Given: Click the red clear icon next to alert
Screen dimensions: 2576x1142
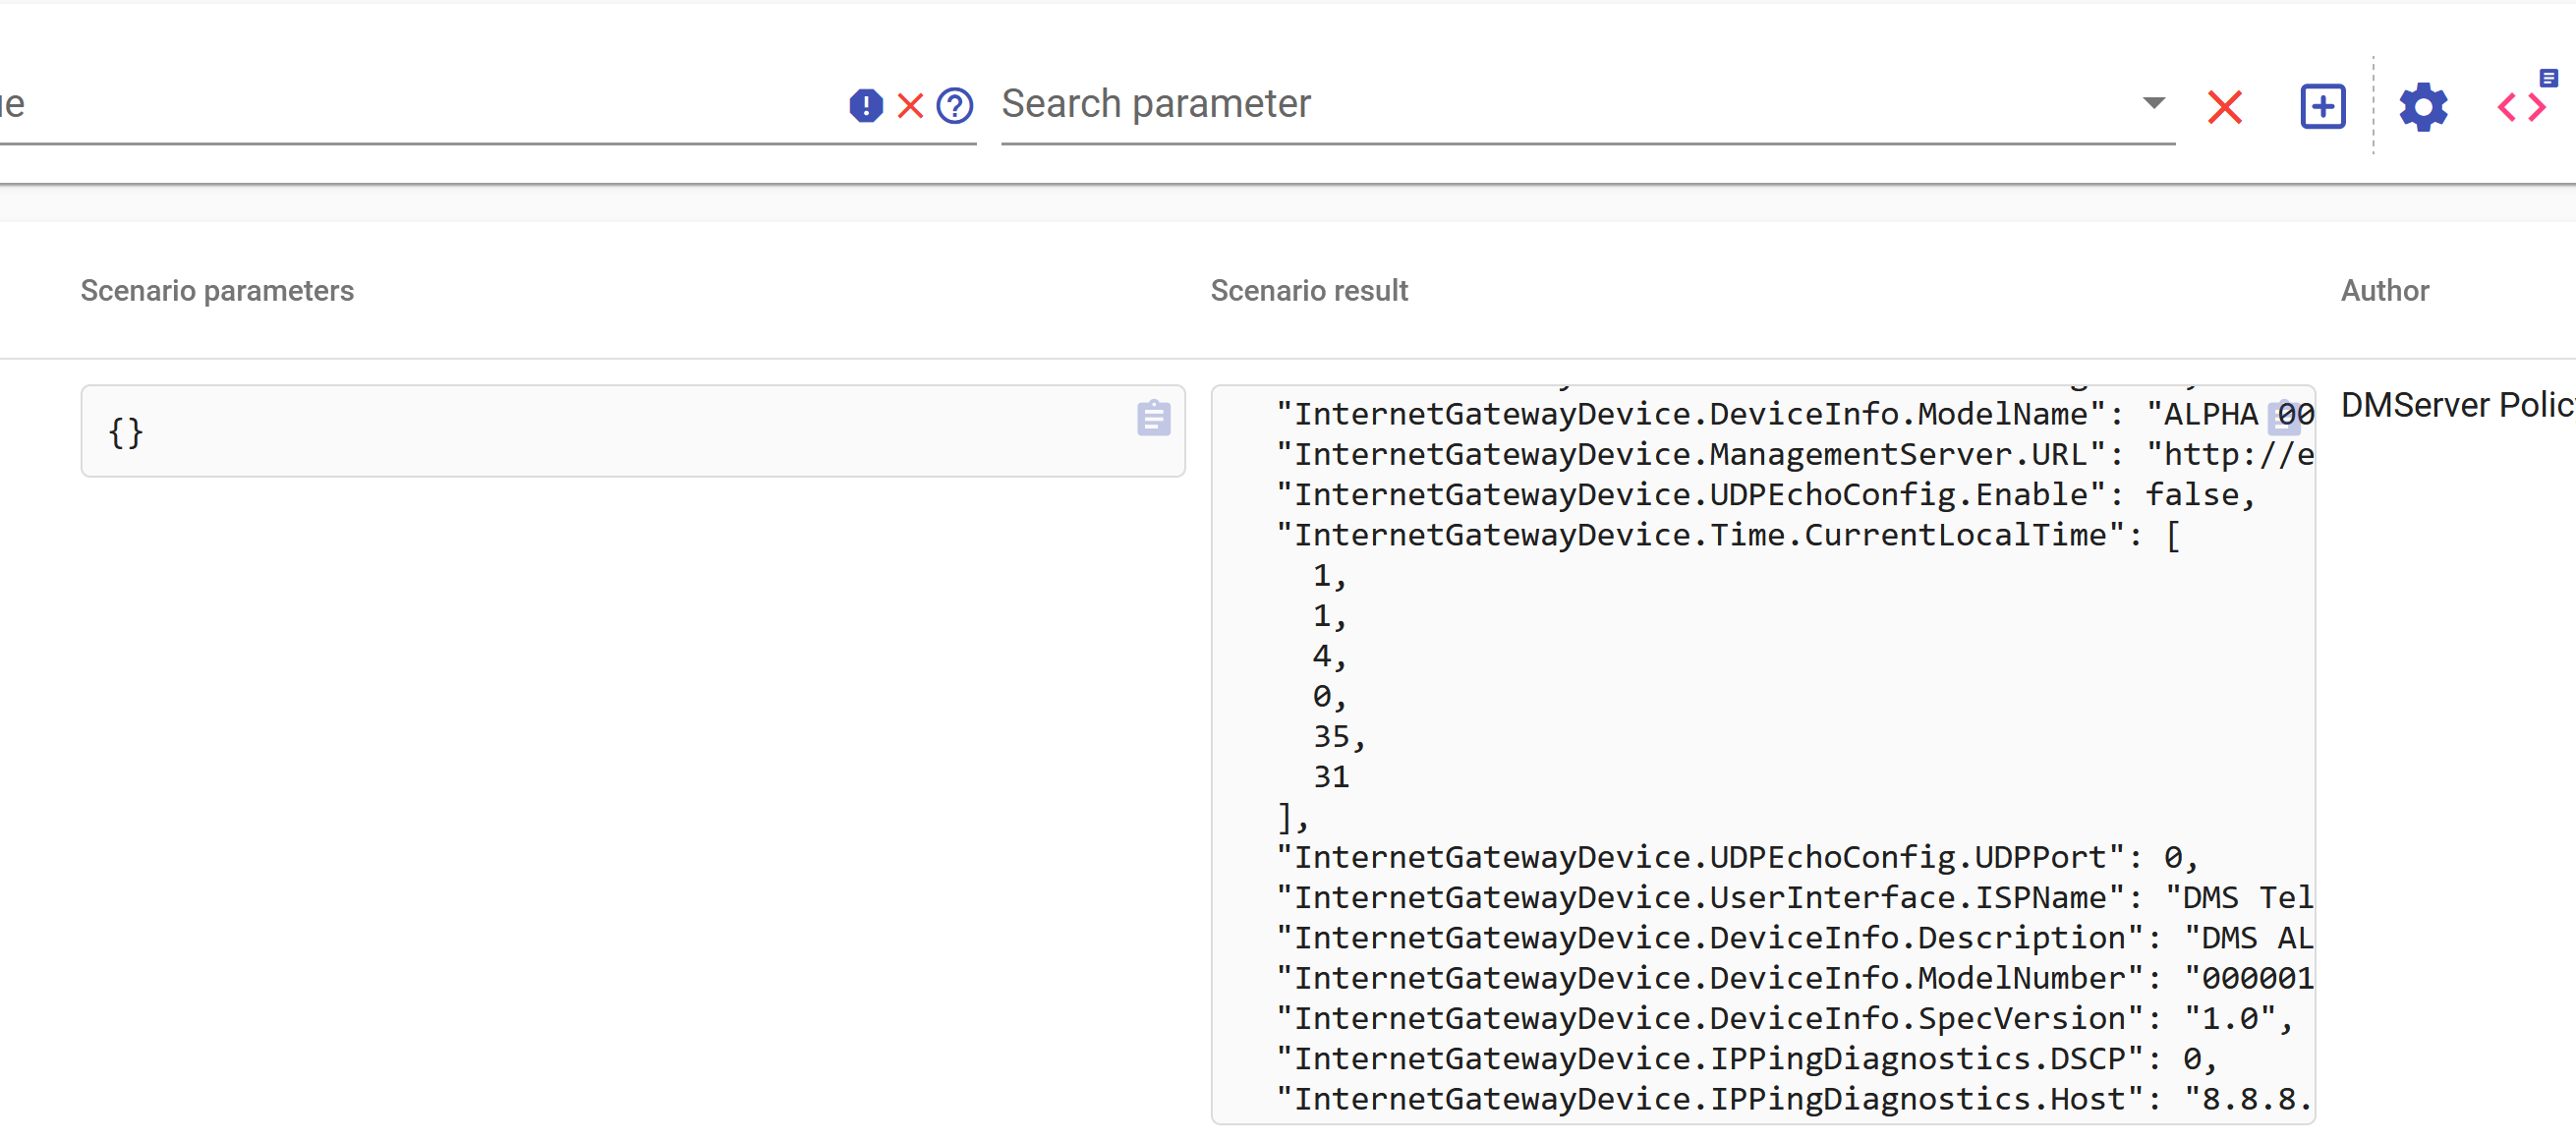Looking at the screenshot, I should click(910, 105).
